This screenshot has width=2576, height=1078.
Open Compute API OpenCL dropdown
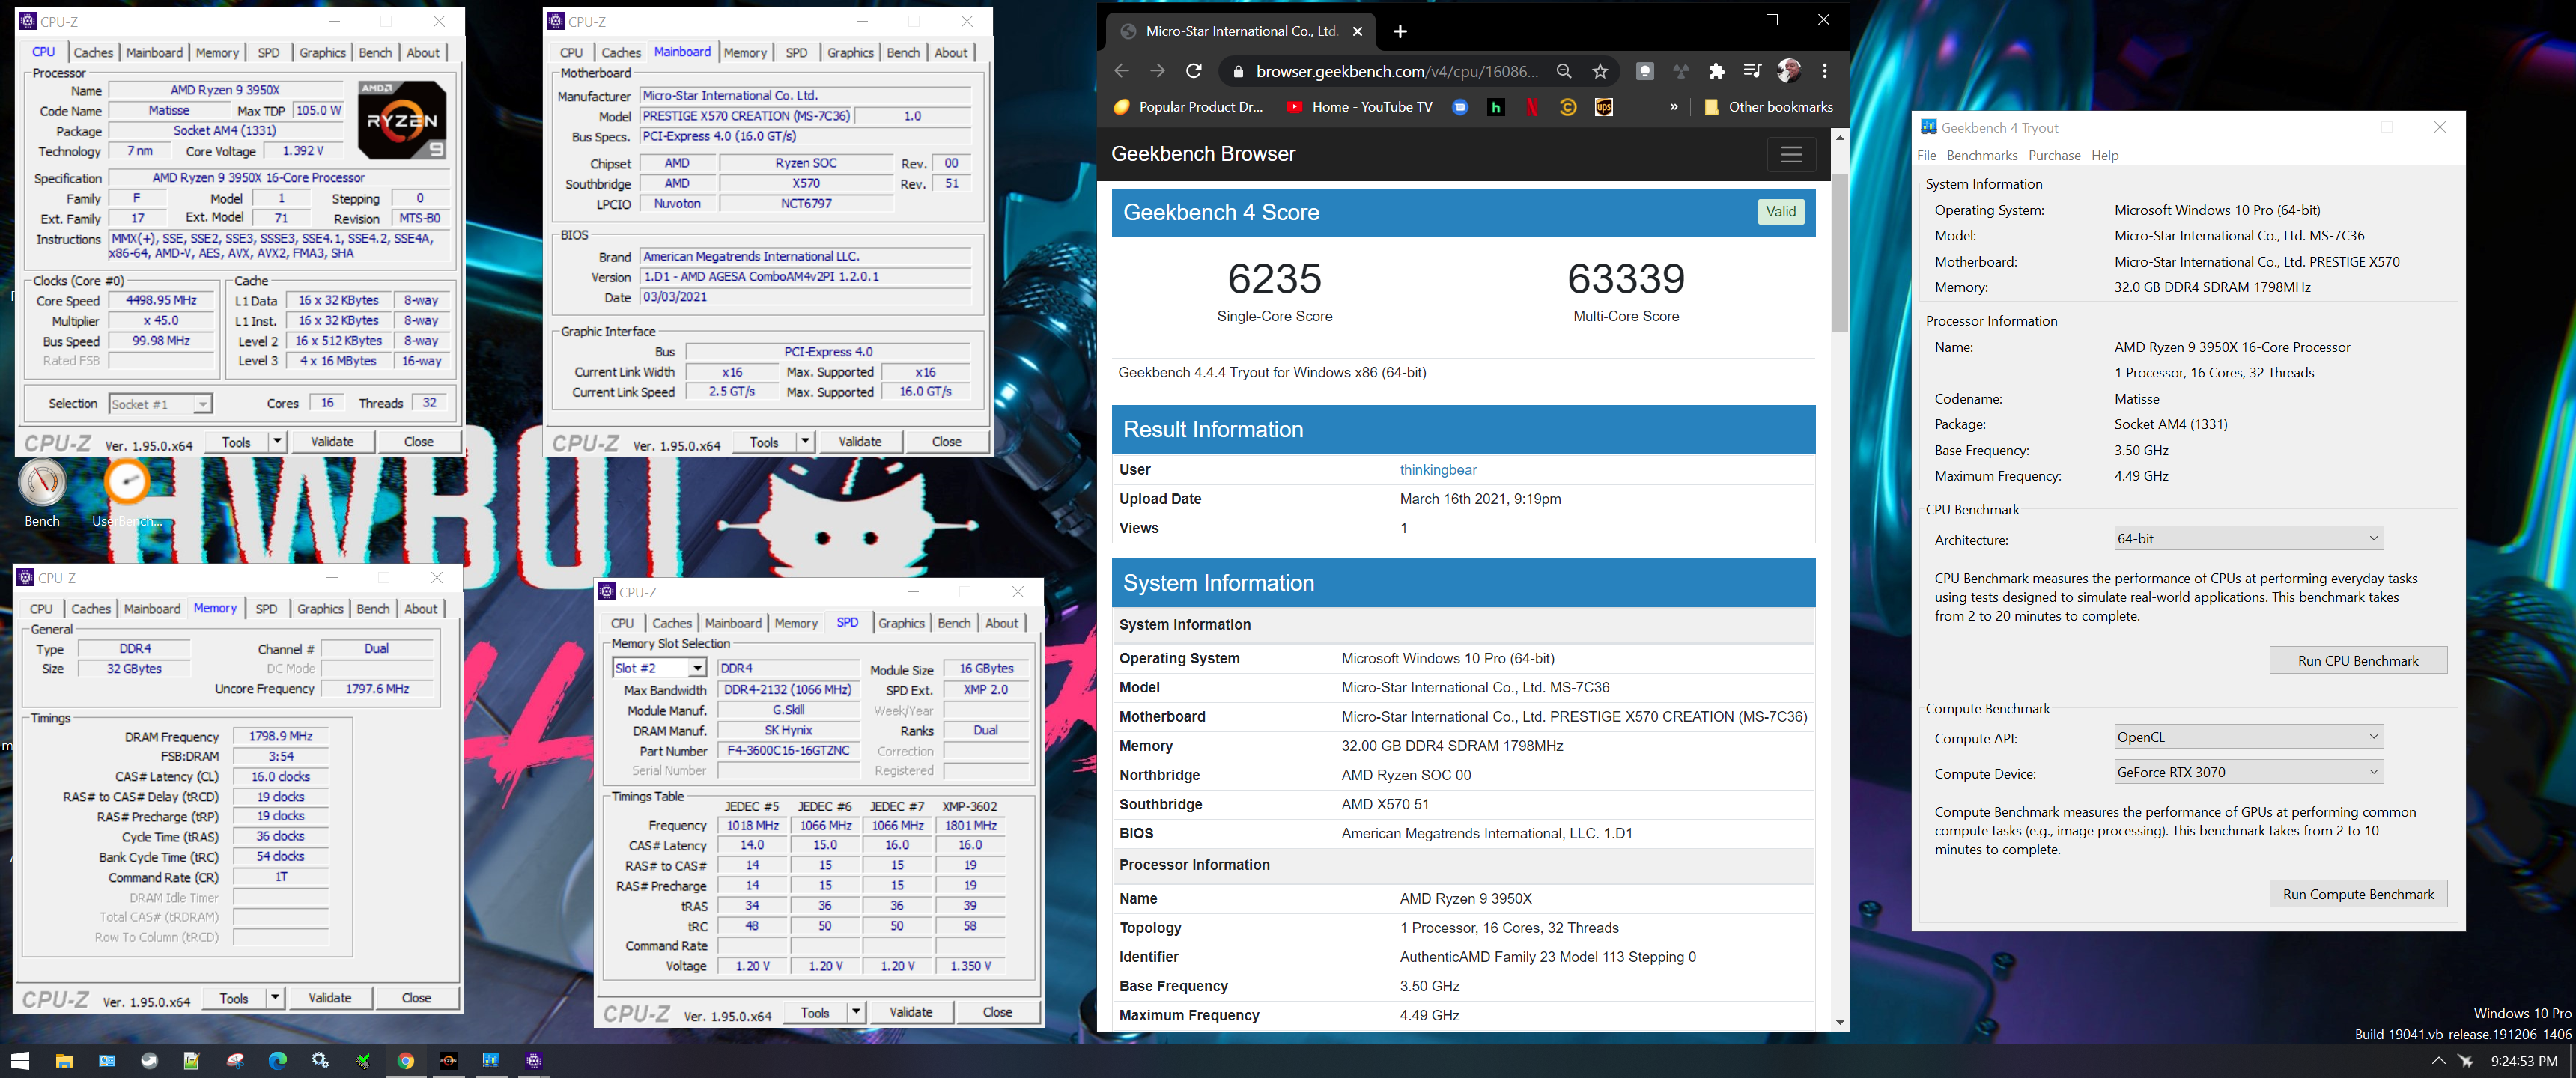(2248, 737)
